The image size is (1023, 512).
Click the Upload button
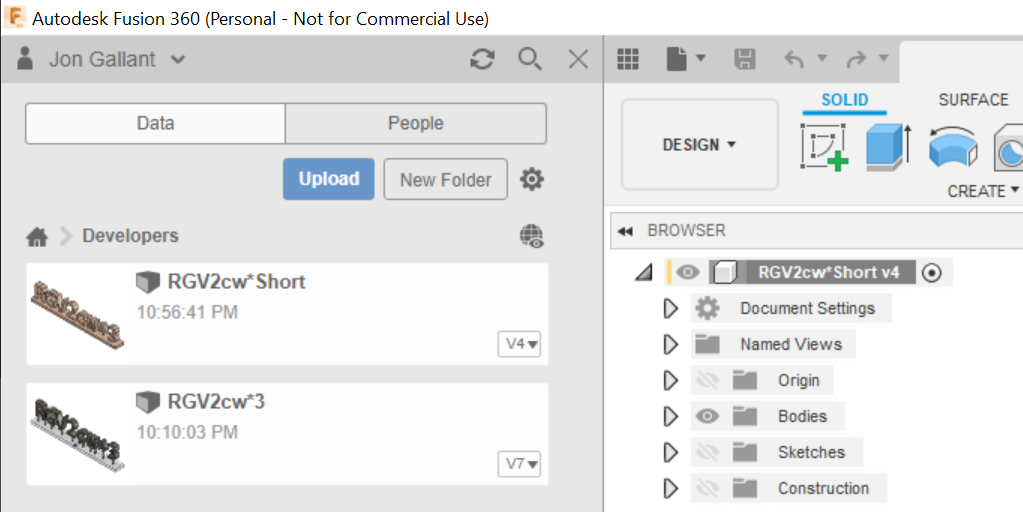click(328, 180)
